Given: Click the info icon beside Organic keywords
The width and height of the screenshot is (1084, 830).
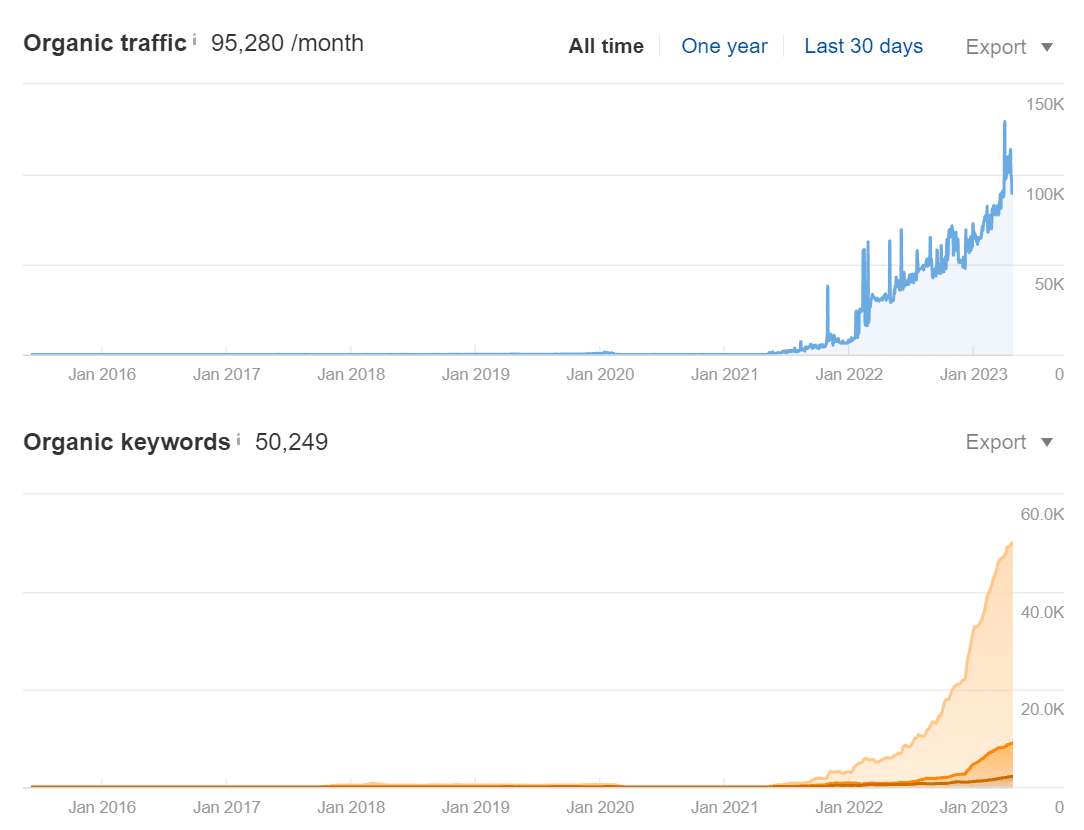Looking at the screenshot, I should (238, 439).
